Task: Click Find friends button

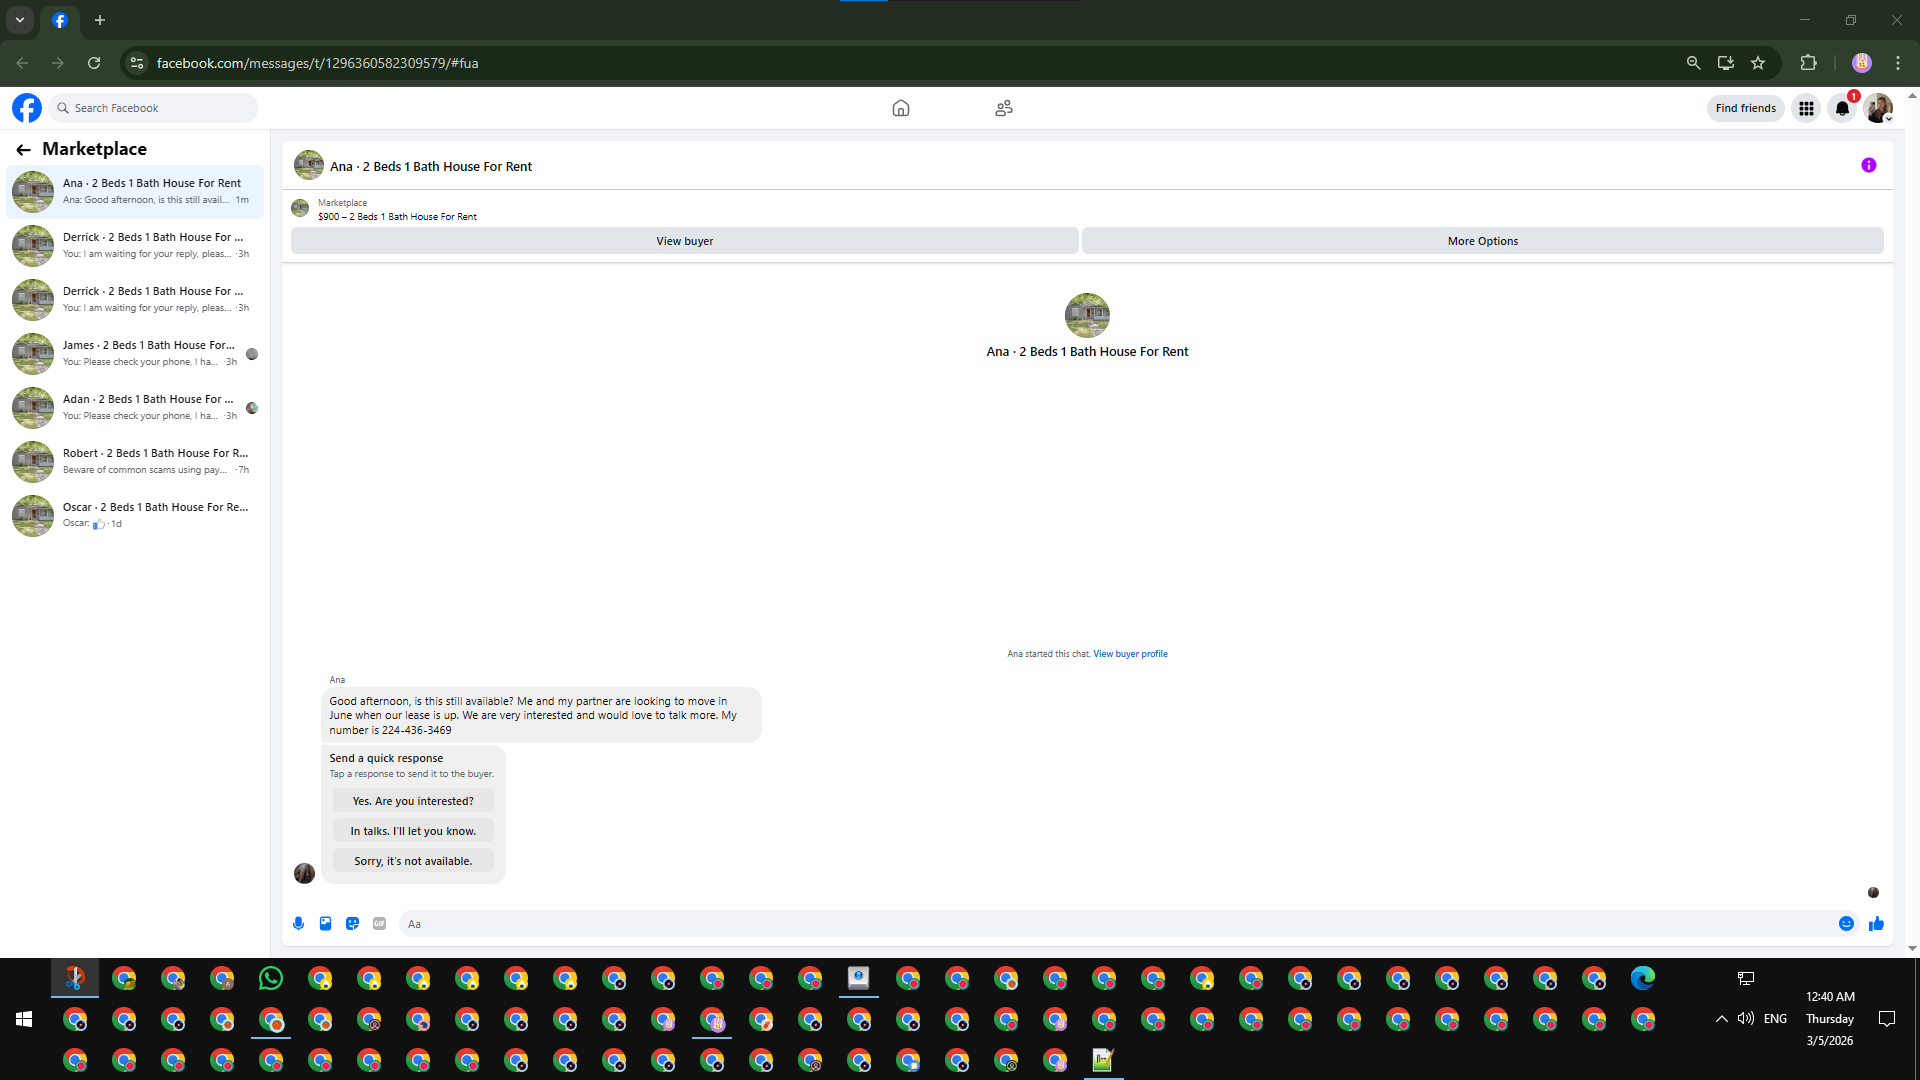Action: [x=1745, y=108]
